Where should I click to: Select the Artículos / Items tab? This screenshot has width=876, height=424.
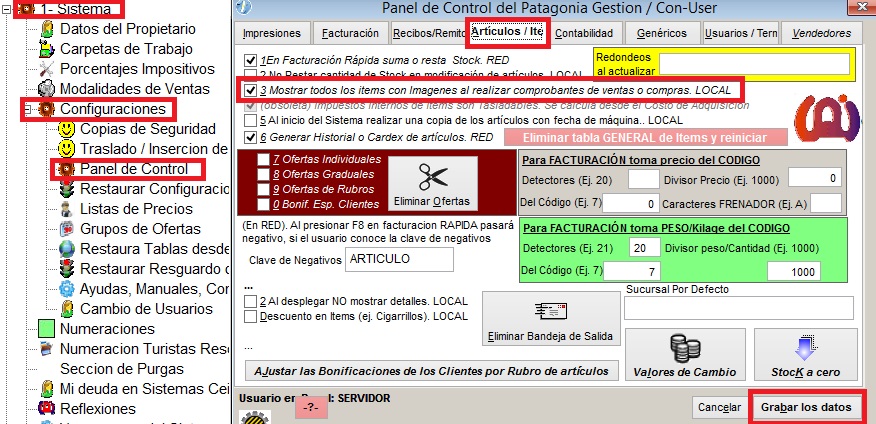pyautogui.click(x=507, y=31)
